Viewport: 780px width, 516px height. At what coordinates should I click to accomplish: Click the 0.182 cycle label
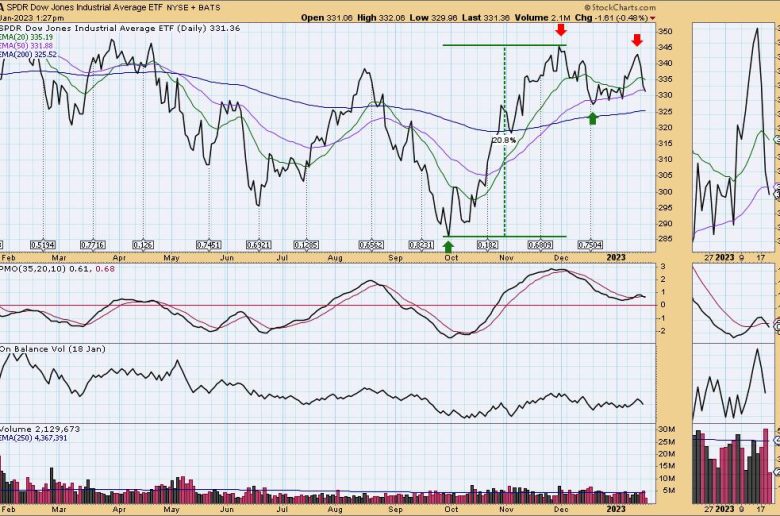(488, 245)
